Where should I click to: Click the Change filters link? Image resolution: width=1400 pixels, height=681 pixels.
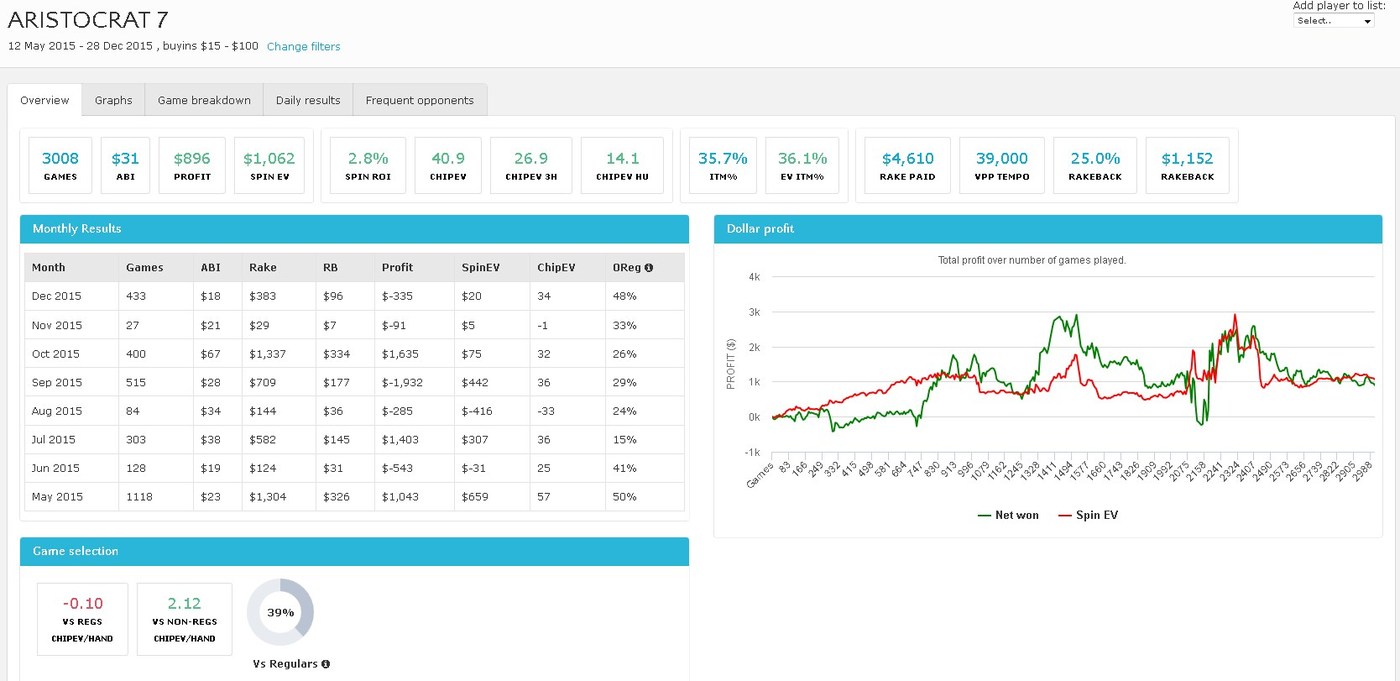pos(303,46)
